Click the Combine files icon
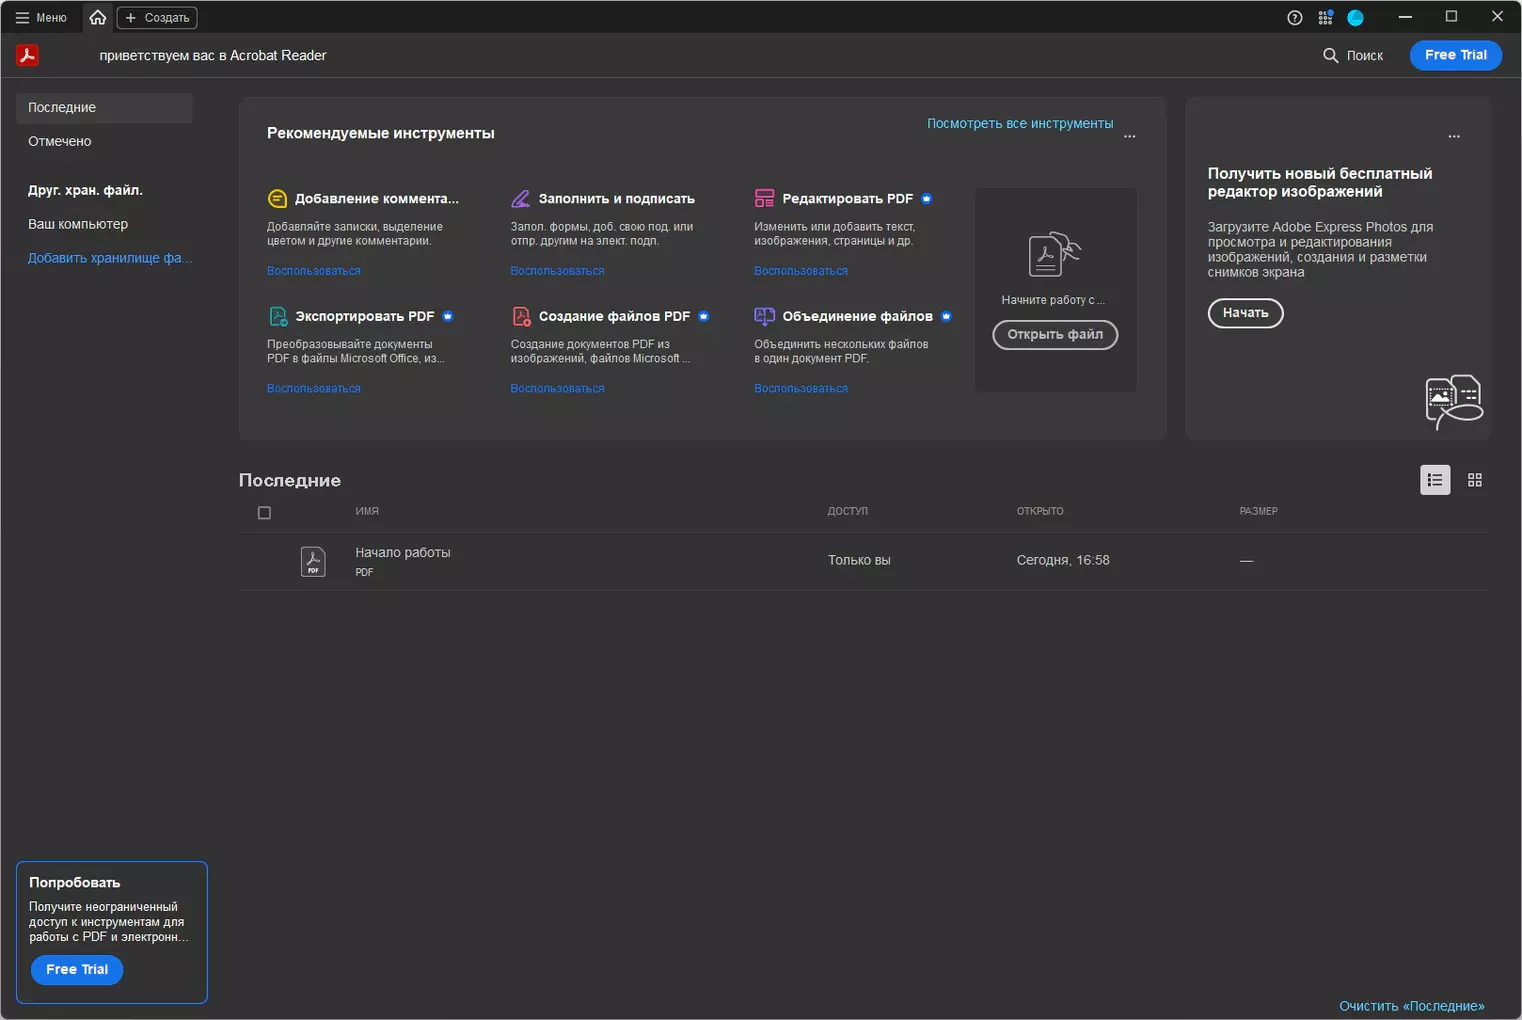This screenshot has height=1020, width=1522. (x=764, y=316)
